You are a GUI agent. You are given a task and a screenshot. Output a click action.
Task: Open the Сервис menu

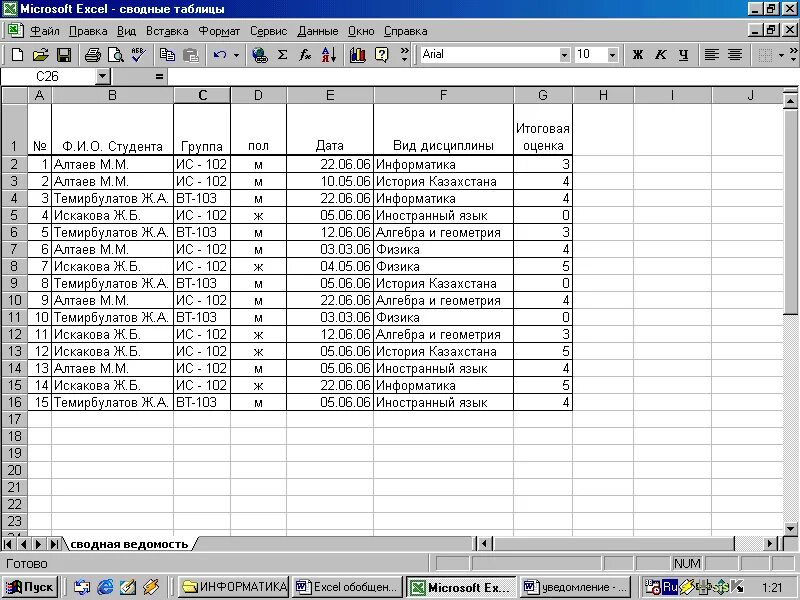tap(268, 31)
